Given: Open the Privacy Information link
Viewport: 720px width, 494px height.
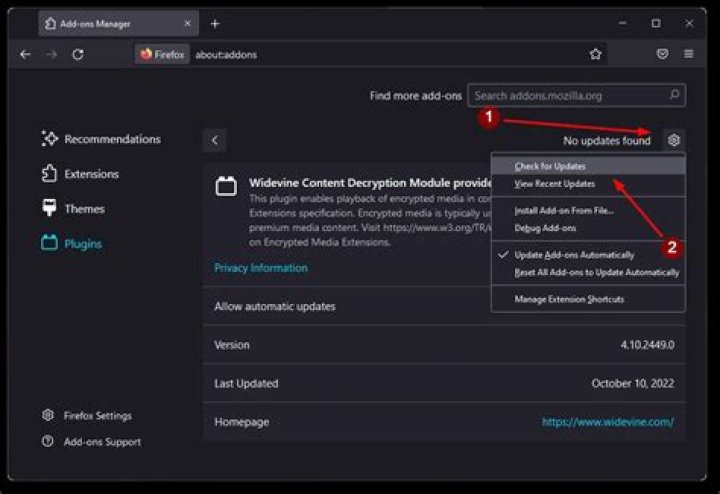Looking at the screenshot, I should tap(261, 268).
